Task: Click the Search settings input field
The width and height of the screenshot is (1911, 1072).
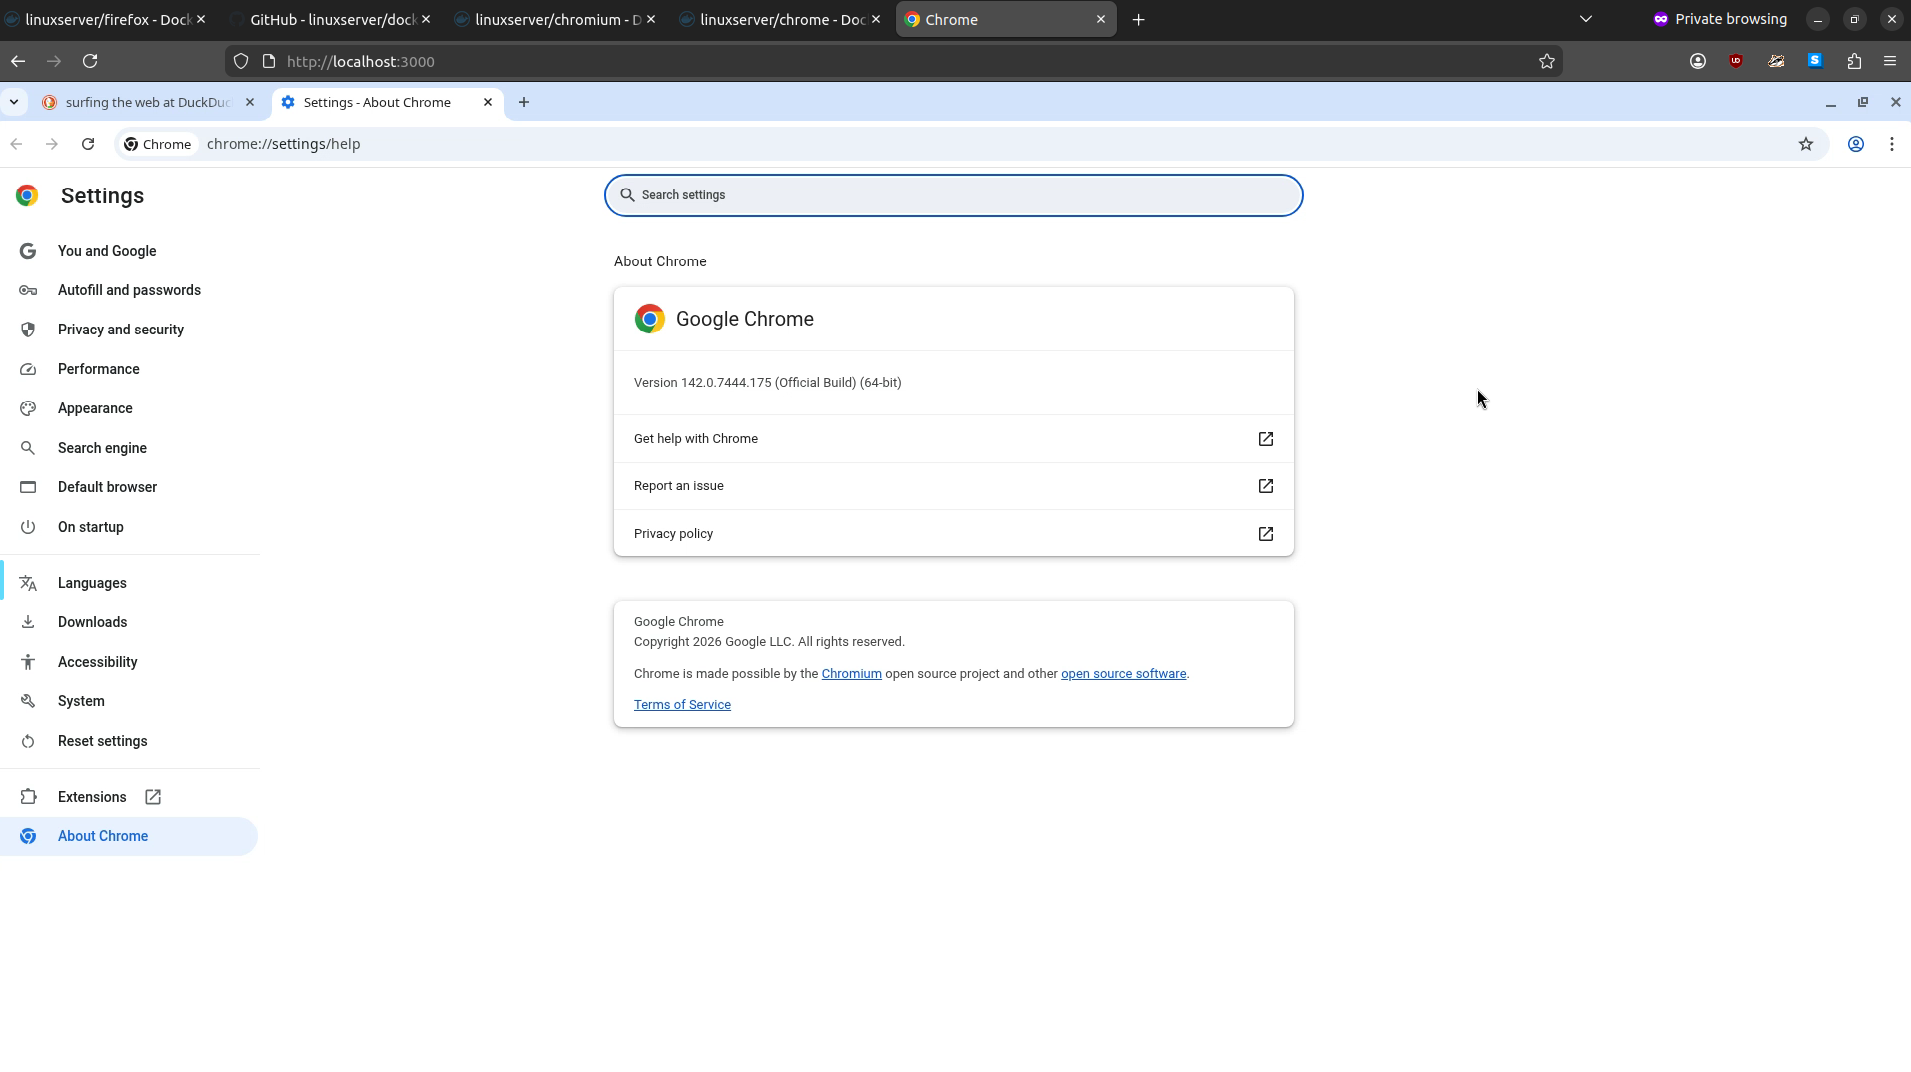Action: 953,195
